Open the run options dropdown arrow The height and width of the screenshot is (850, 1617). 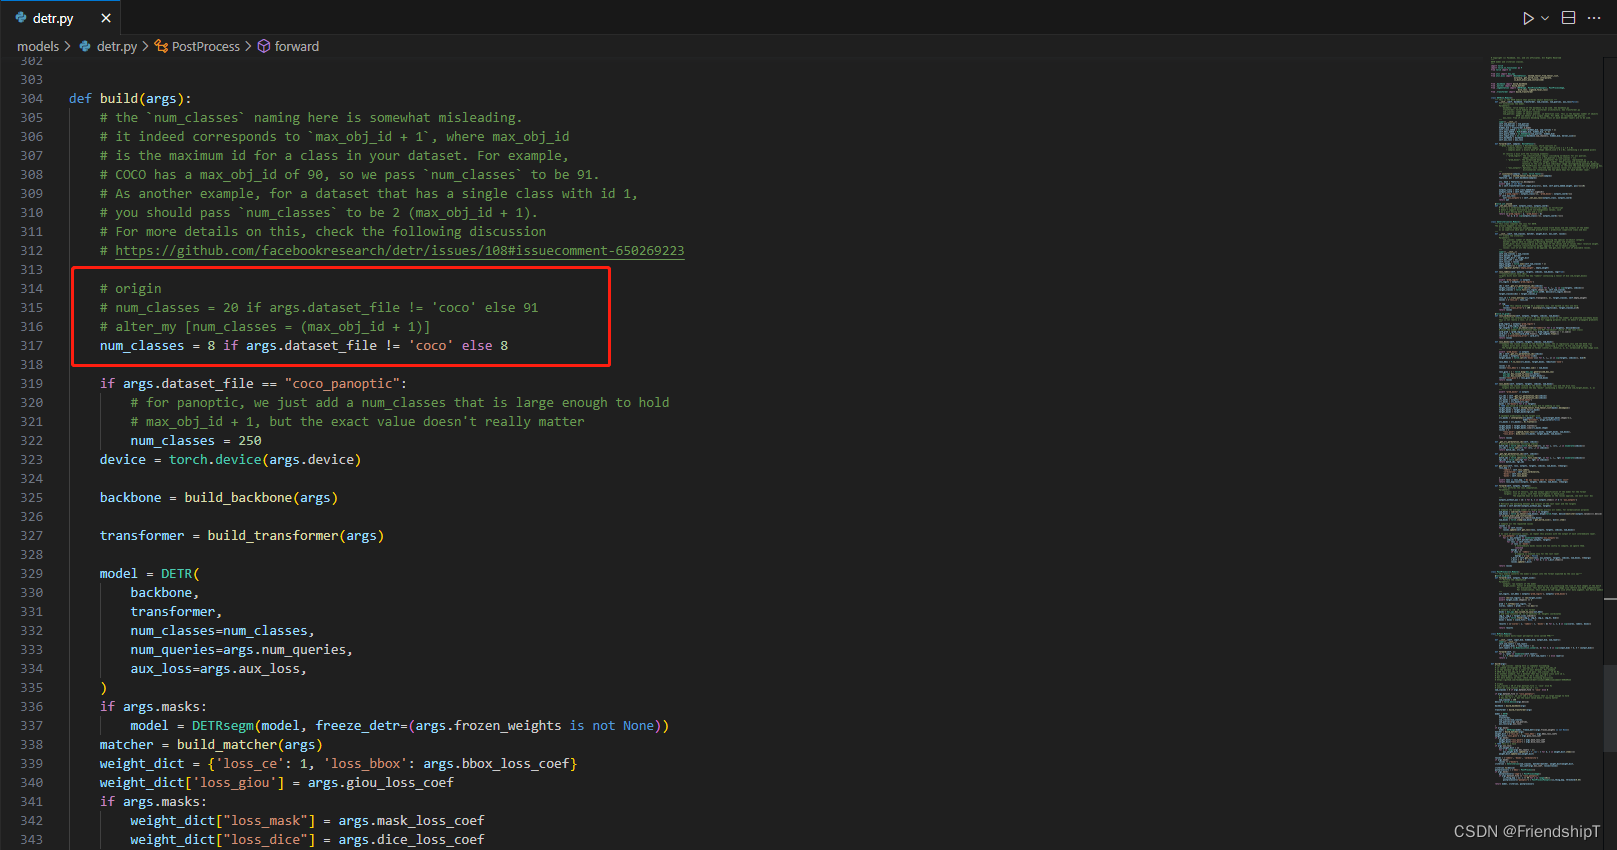1545,18
